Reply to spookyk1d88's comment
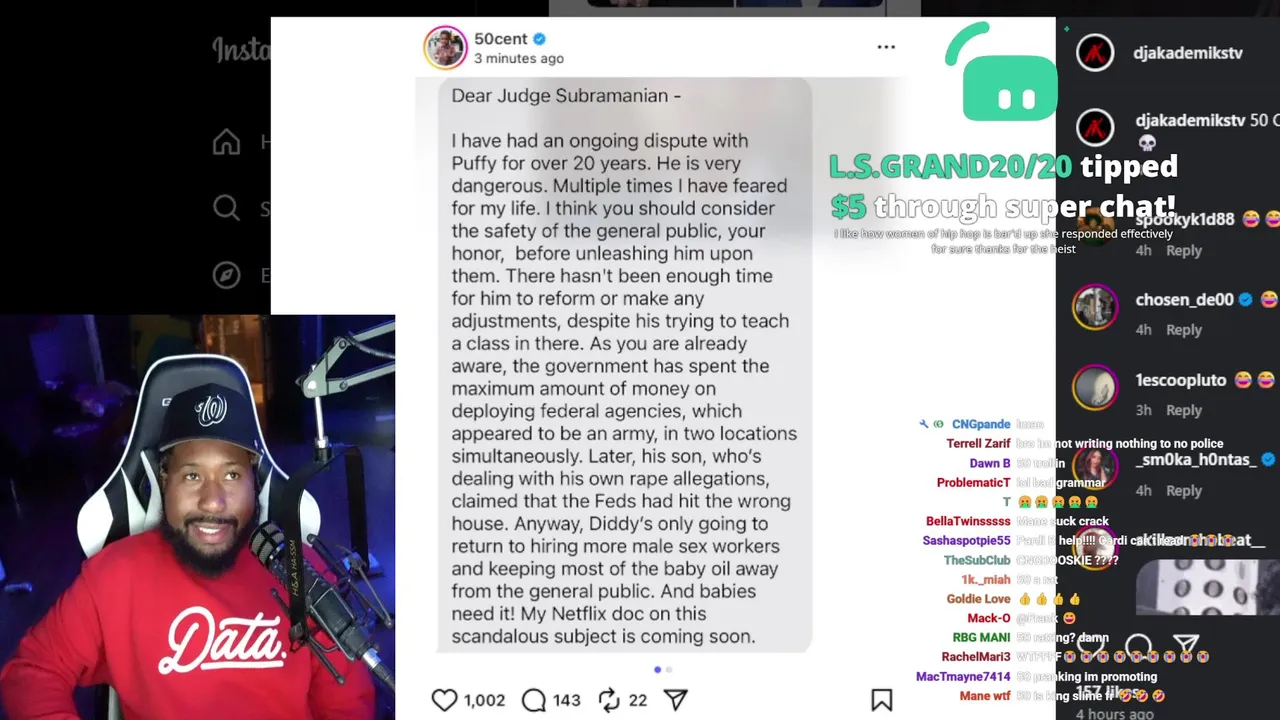The width and height of the screenshot is (1280, 720). point(1183,250)
